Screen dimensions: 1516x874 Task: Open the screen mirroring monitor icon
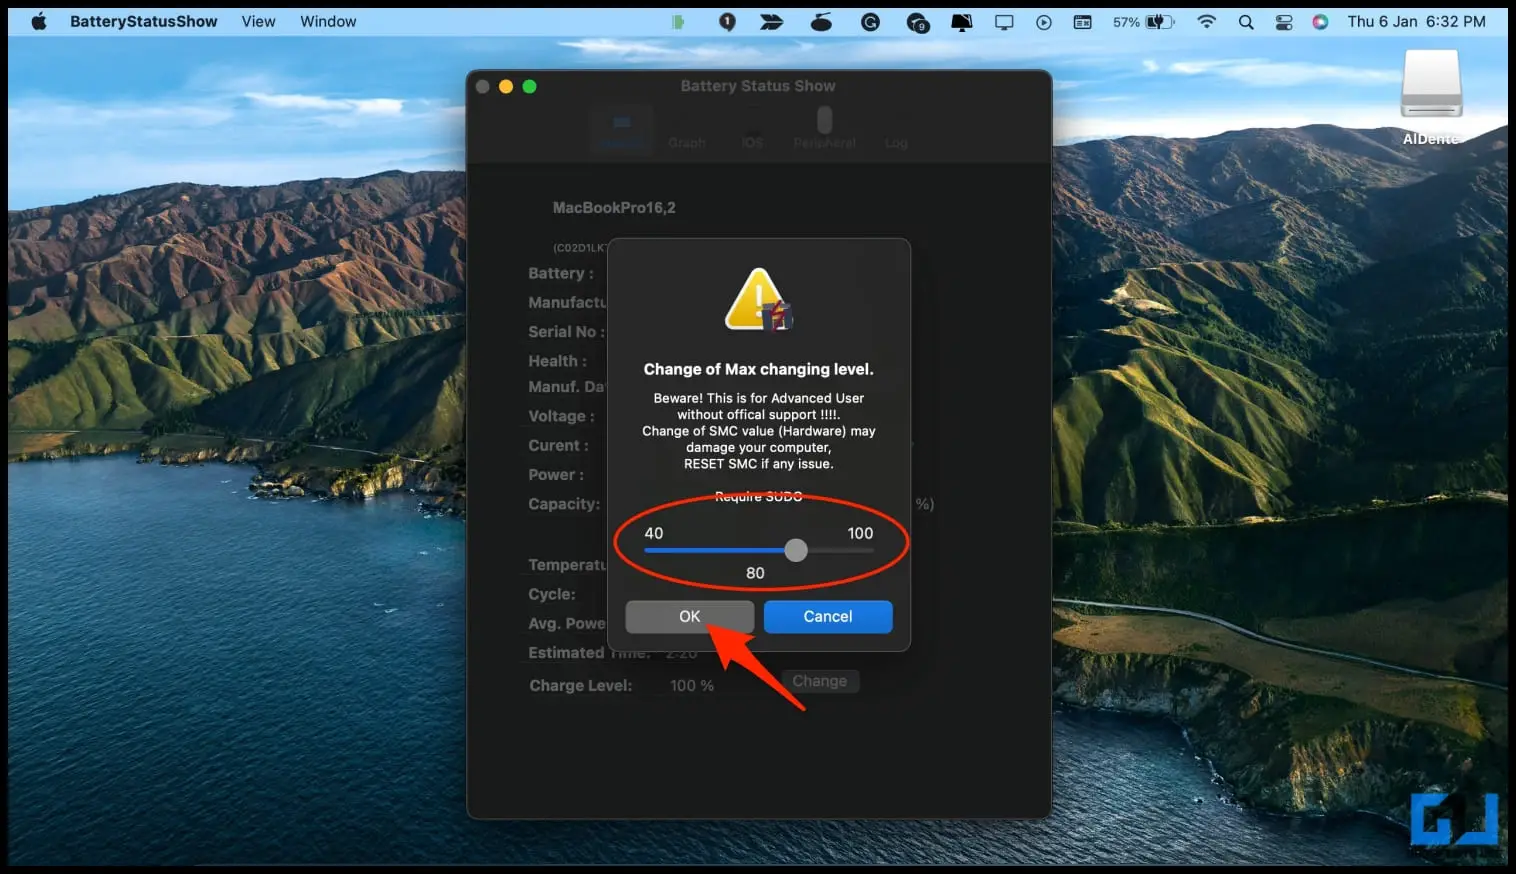1004,22
